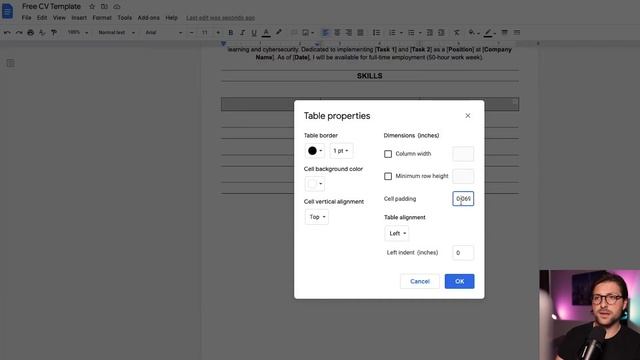The height and width of the screenshot is (360, 640).
Task: Apply right align from the toolbar
Action: (349, 33)
